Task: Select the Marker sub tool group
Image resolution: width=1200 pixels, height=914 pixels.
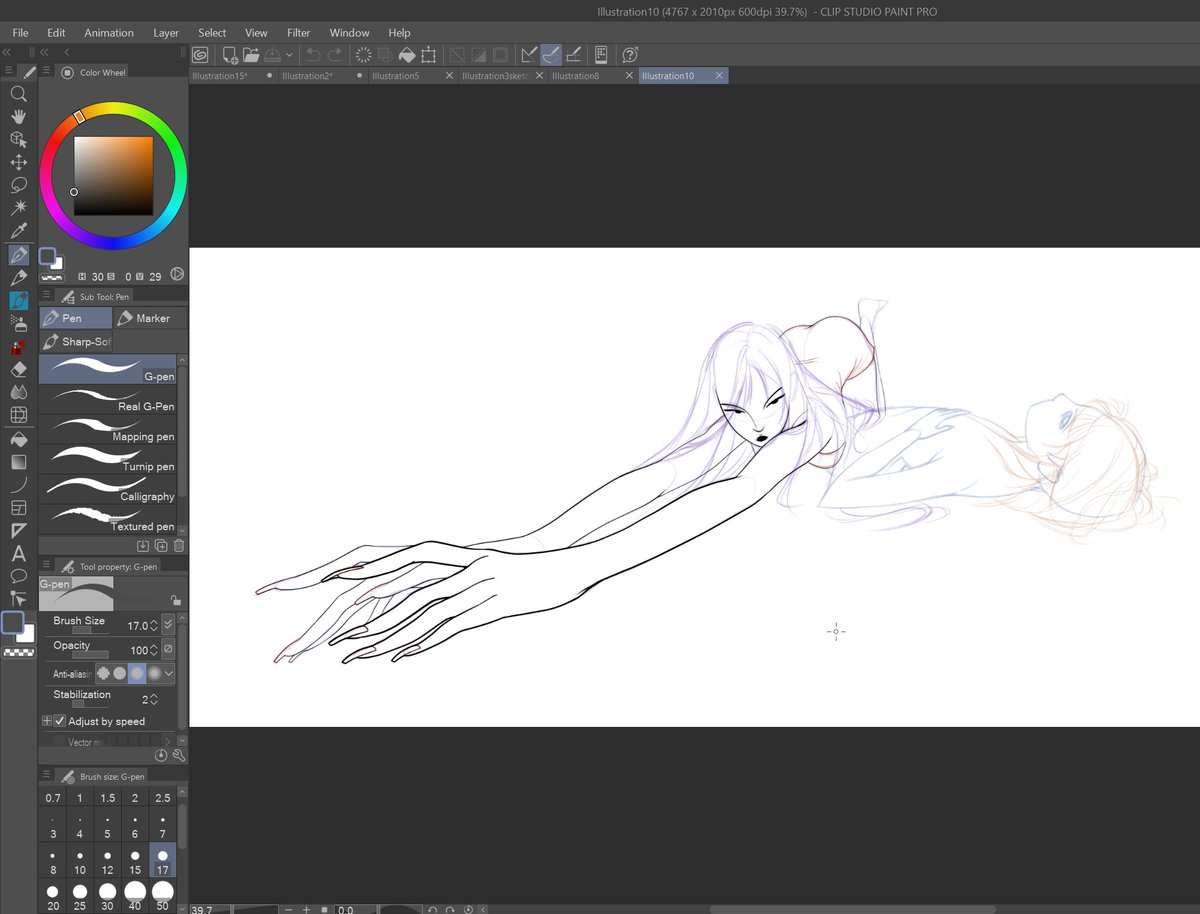Action: [150, 318]
